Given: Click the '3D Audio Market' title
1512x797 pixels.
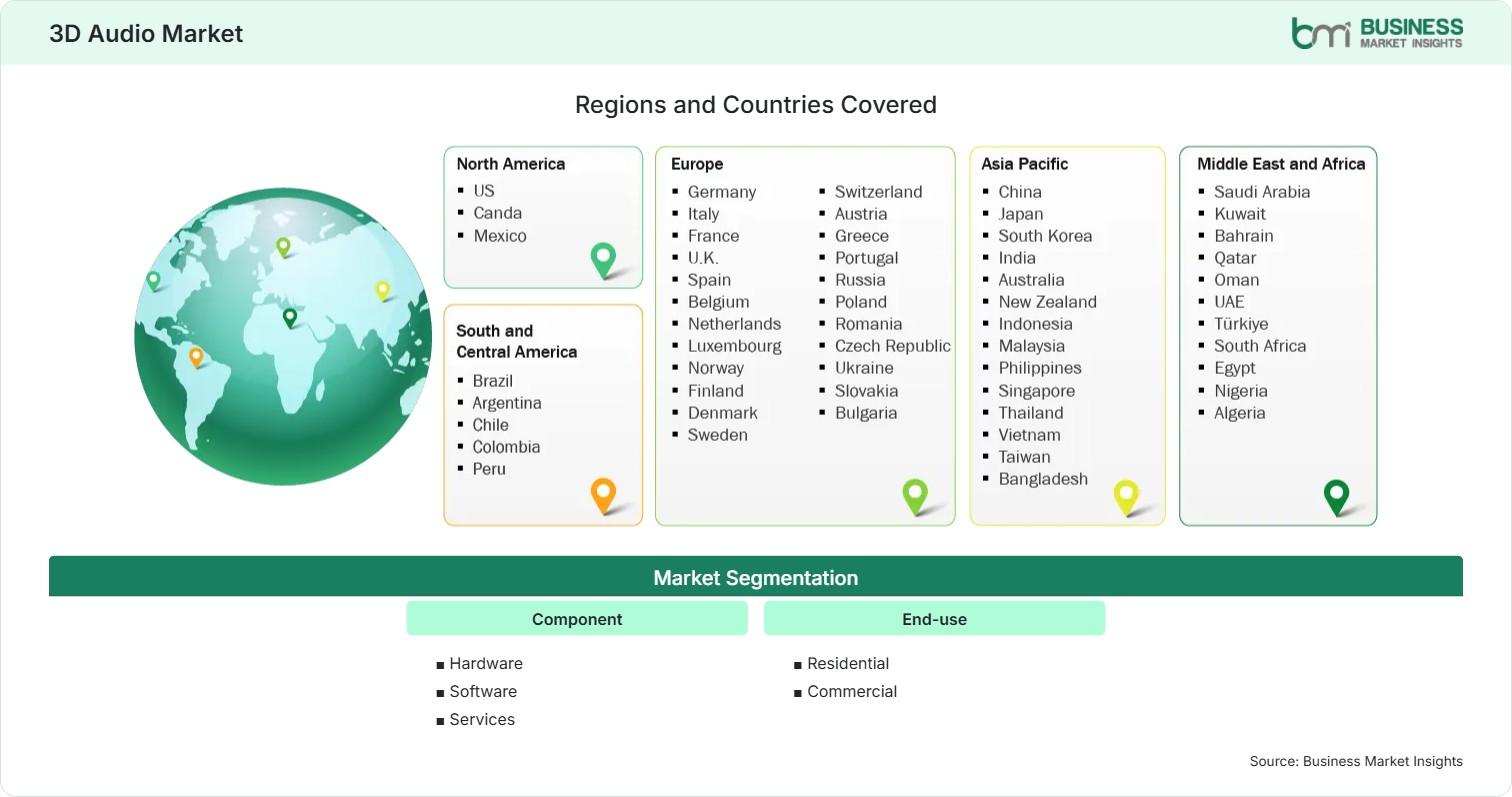Looking at the screenshot, I should [x=146, y=33].
